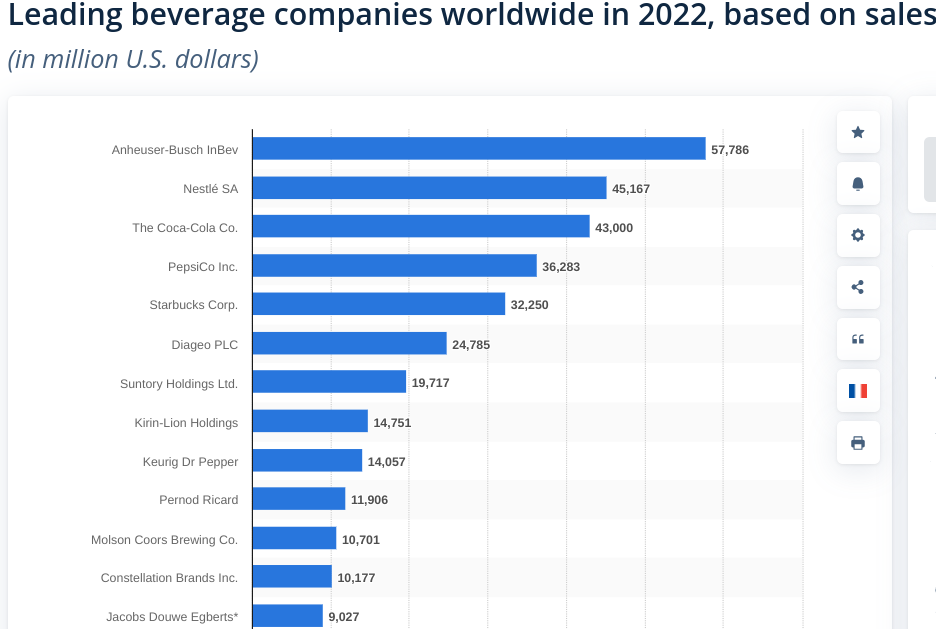Viewport: 936px width, 629px height.
Task: Click the value 19,717
Action: [x=430, y=383]
